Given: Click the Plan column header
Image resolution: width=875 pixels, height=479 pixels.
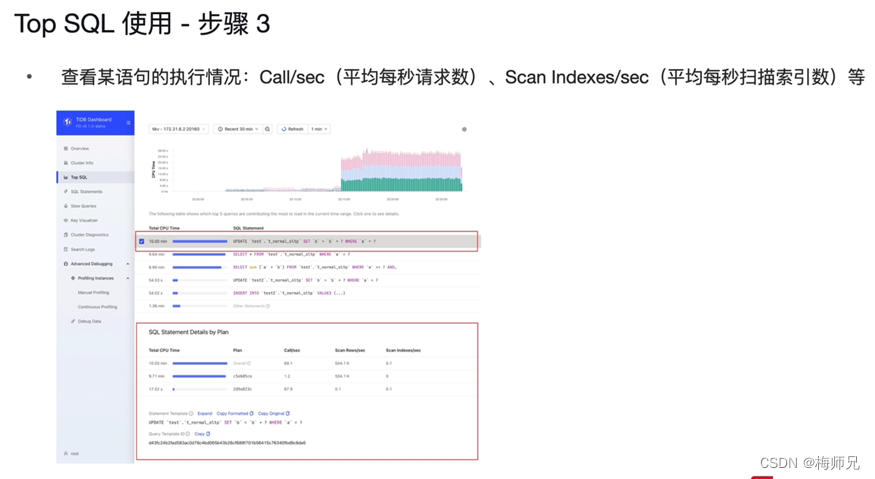Looking at the screenshot, I should tap(238, 351).
